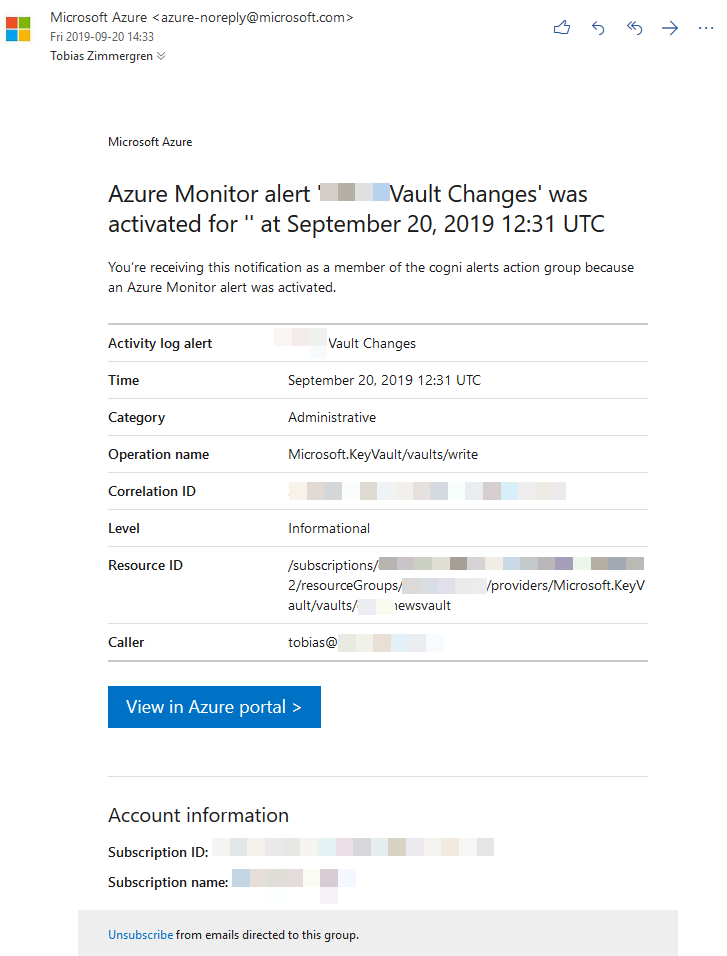The height and width of the screenshot is (956, 727).
Task: Forward the email using the forward arrow
Action: pyautogui.click(x=670, y=28)
